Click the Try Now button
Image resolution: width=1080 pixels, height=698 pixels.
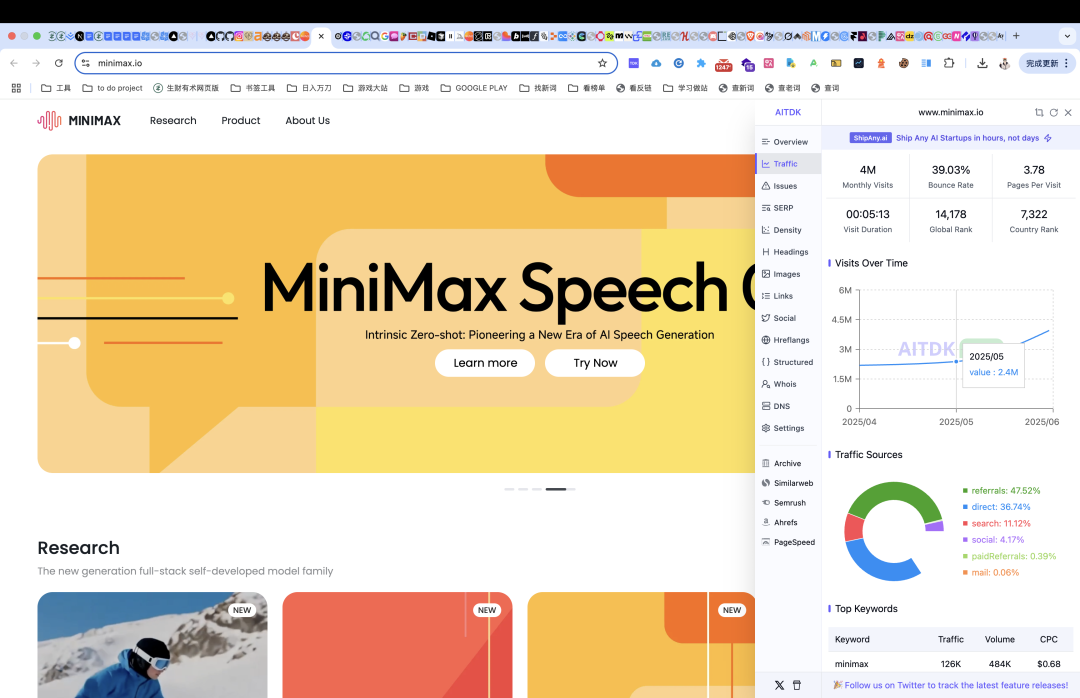point(595,363)
